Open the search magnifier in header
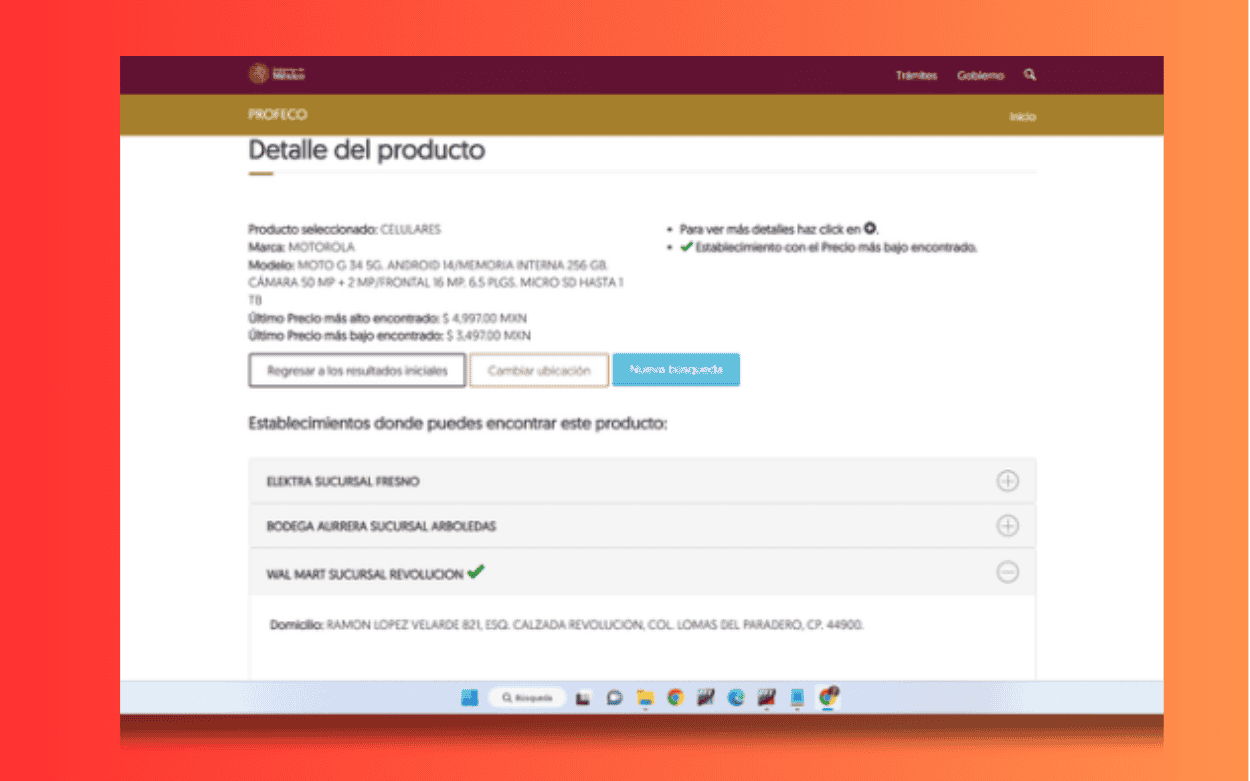 pos(1030,75)
